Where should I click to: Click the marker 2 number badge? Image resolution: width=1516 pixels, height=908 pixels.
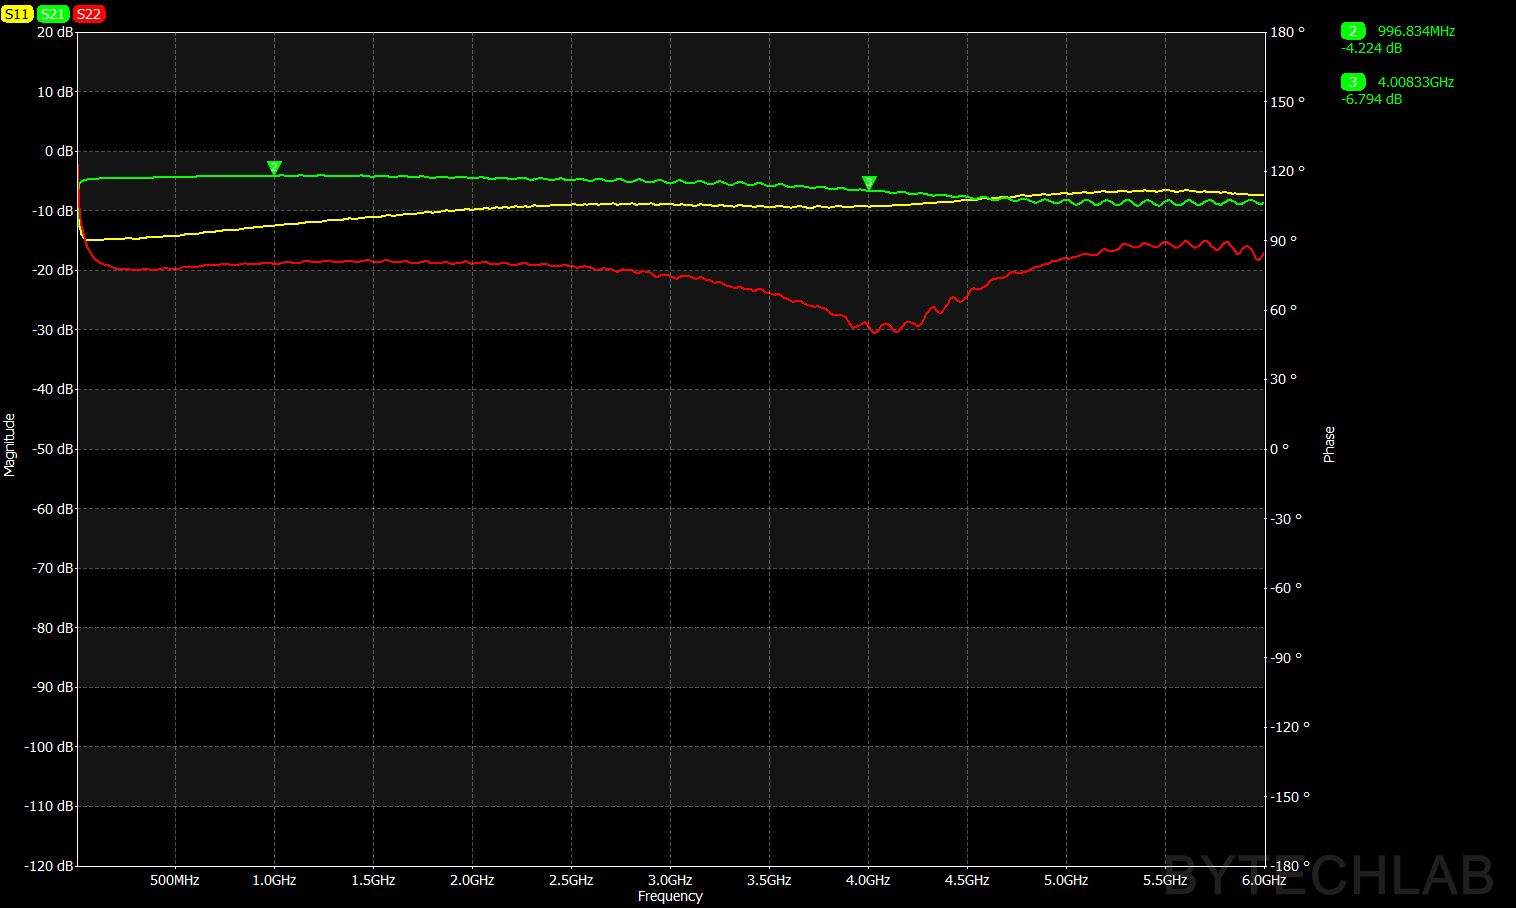point(1353,31)
